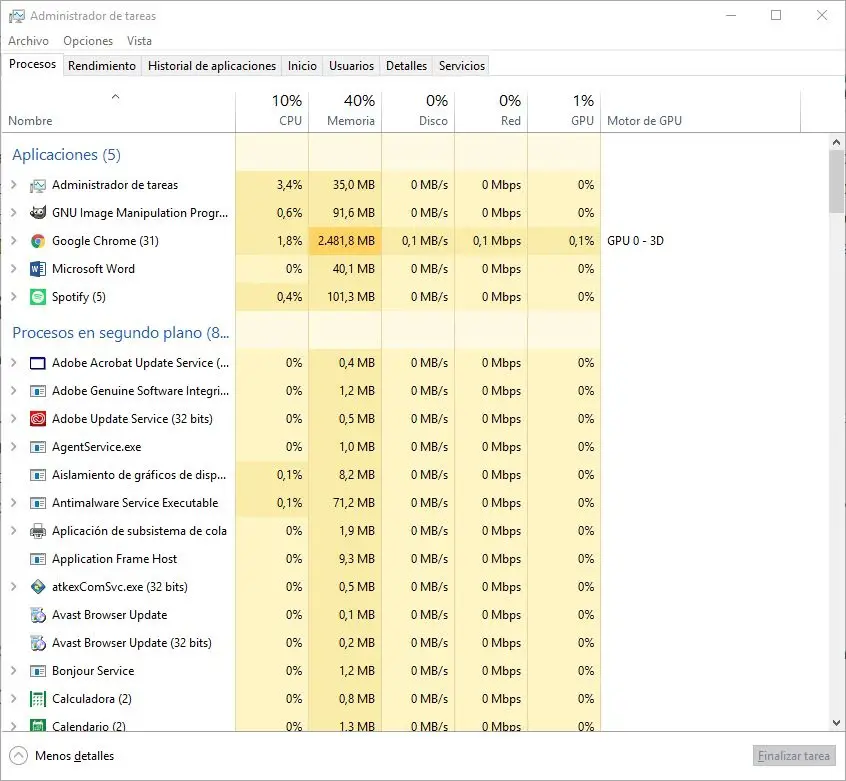Image resolution: width=846 pixels, height=781 pixels.
Task: Click Procesos en segundo plano heading
Action: [x=121, y=333]
